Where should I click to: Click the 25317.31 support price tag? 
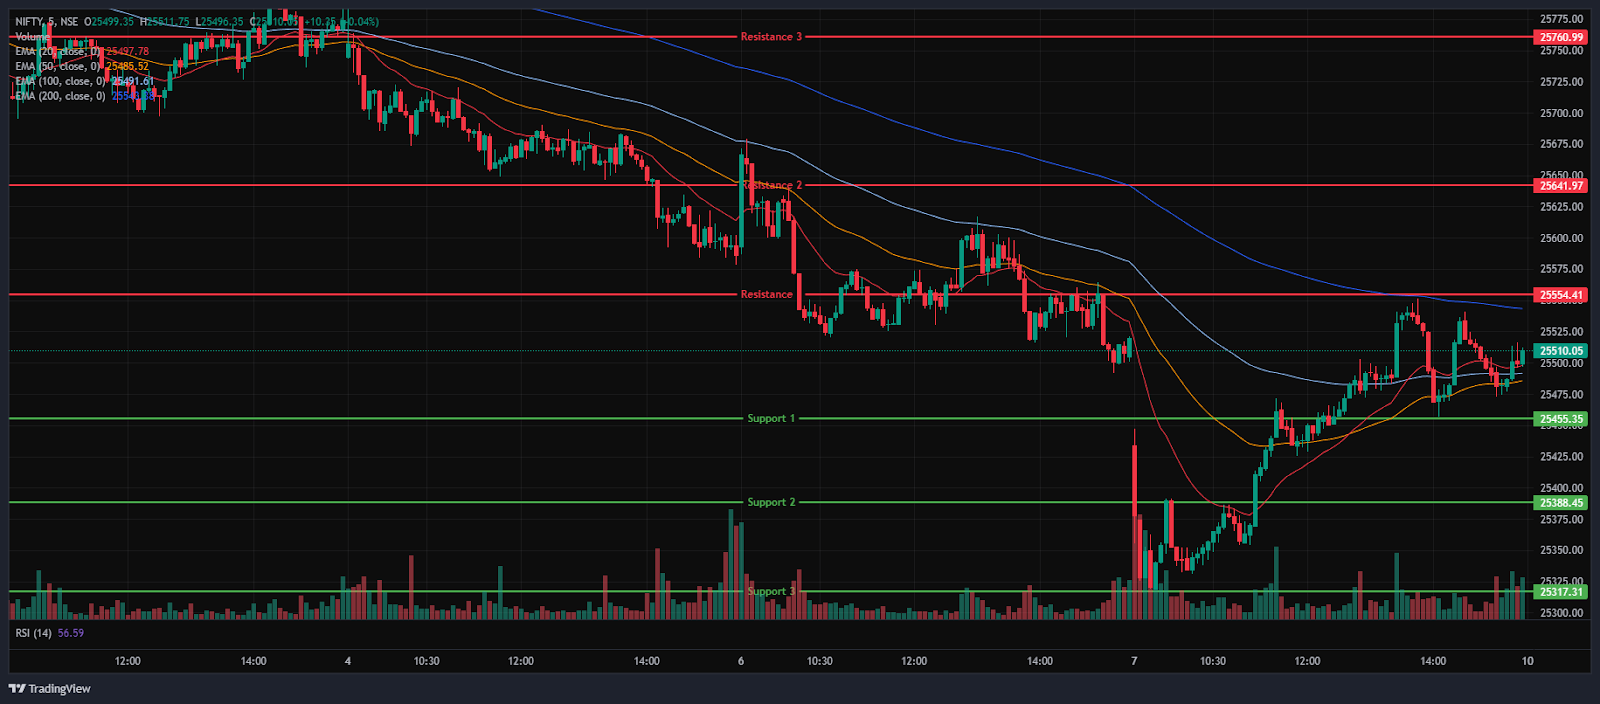1561,592
